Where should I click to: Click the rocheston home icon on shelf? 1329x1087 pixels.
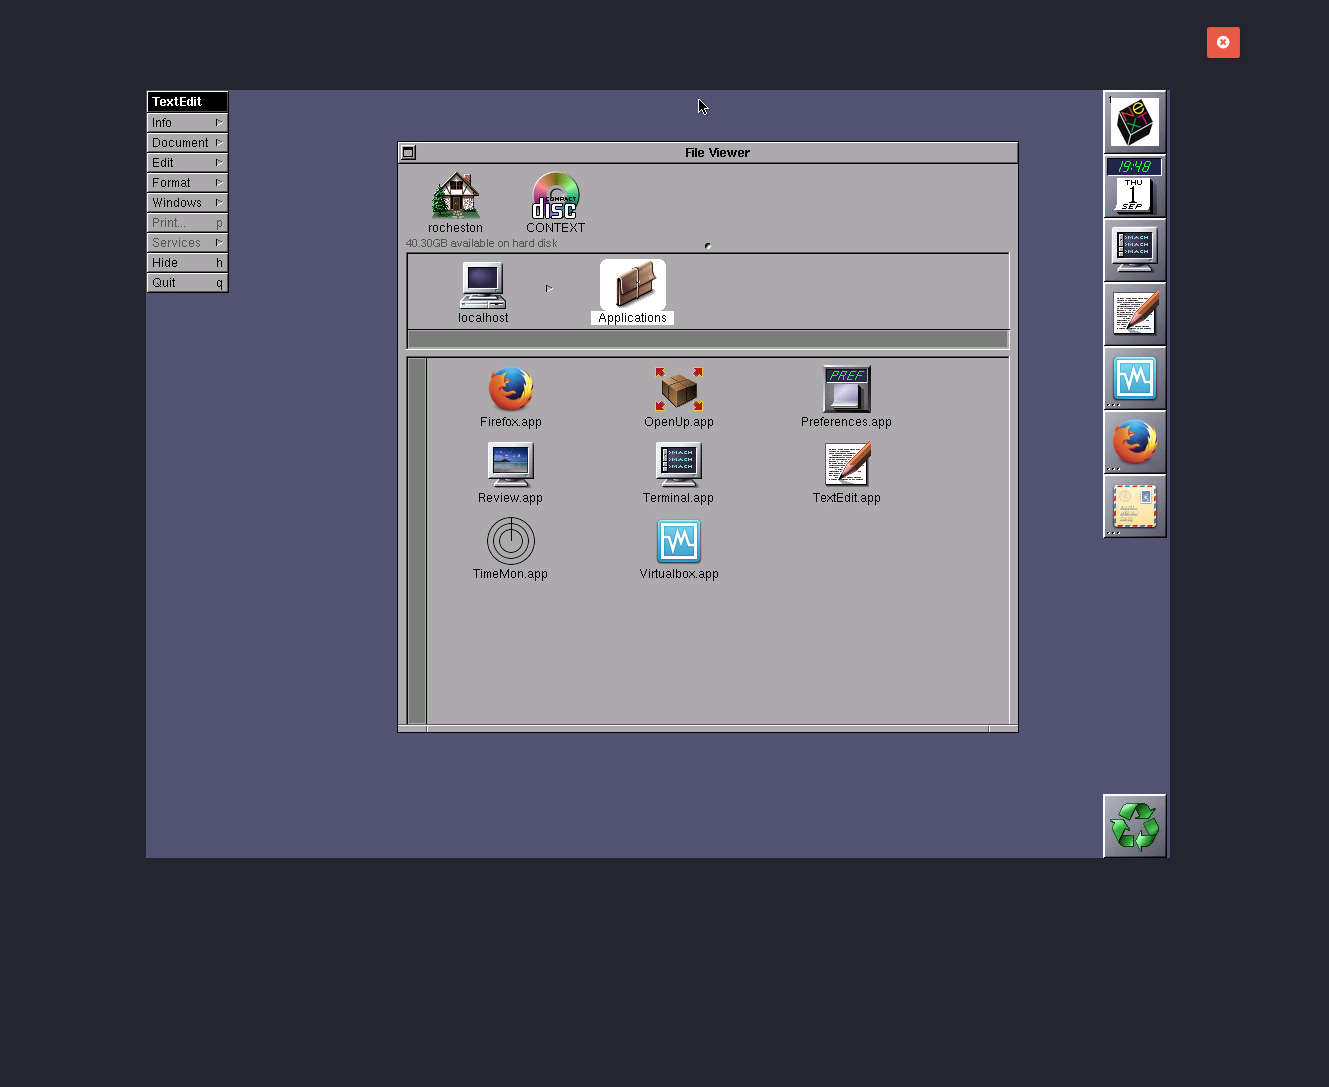(455, 195)
